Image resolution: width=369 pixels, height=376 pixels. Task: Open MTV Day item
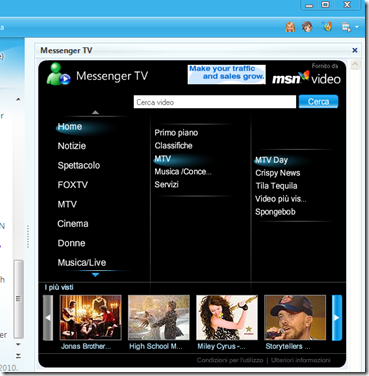[271, 160]
